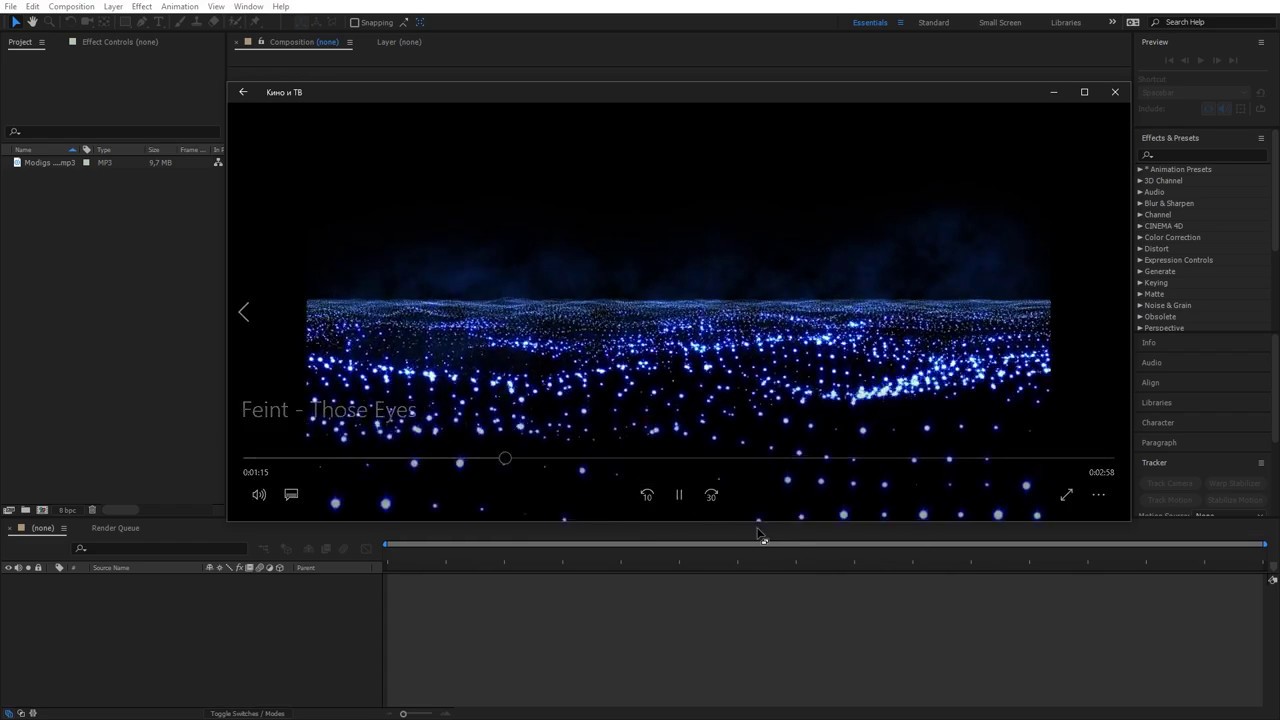Image resolution: width=1280 pixels, height=720 pixels.
Task: Switch to Effect Controls (none) tab
Action: click(x=120, y=42)
